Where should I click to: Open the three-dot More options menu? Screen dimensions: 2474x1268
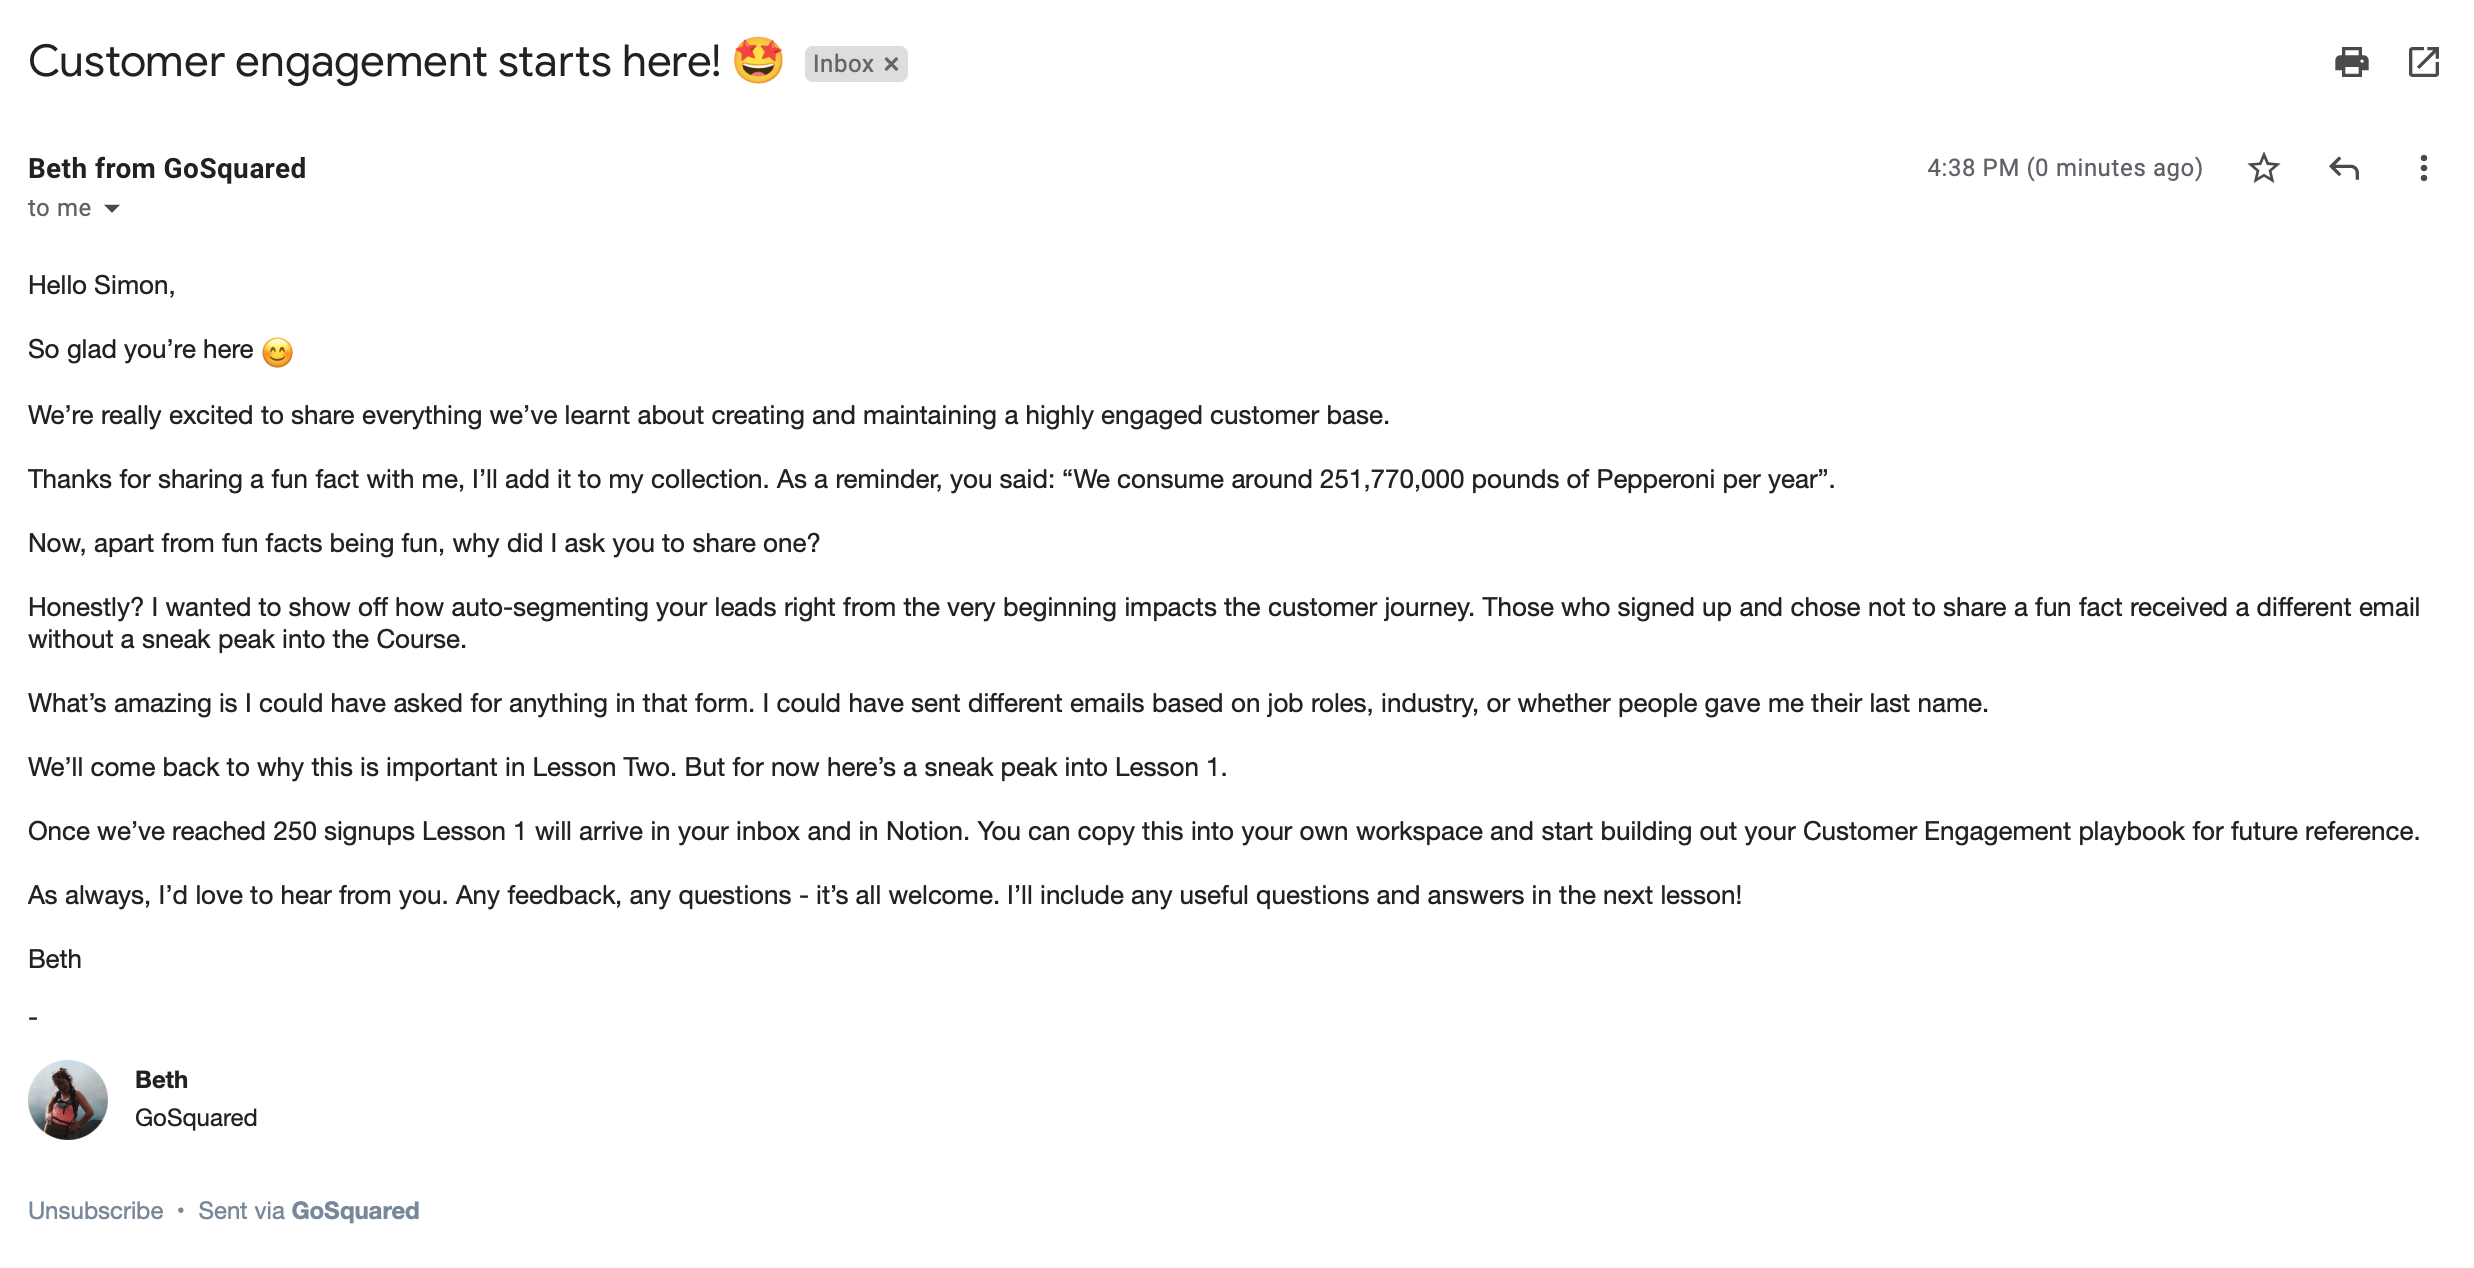pos(2423,168)
